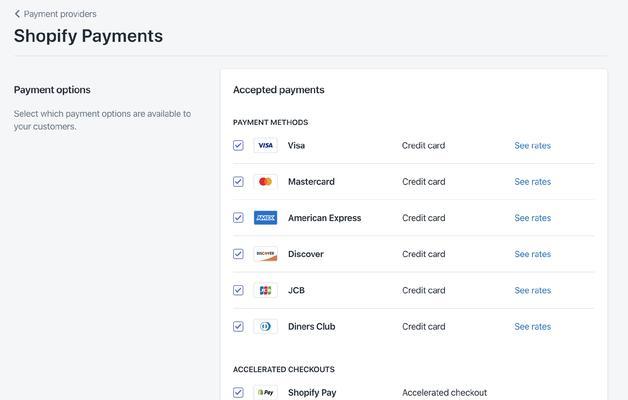628x400 pixels.
Task: Click the Diners Club label text
Action: [x=312, y=327]
